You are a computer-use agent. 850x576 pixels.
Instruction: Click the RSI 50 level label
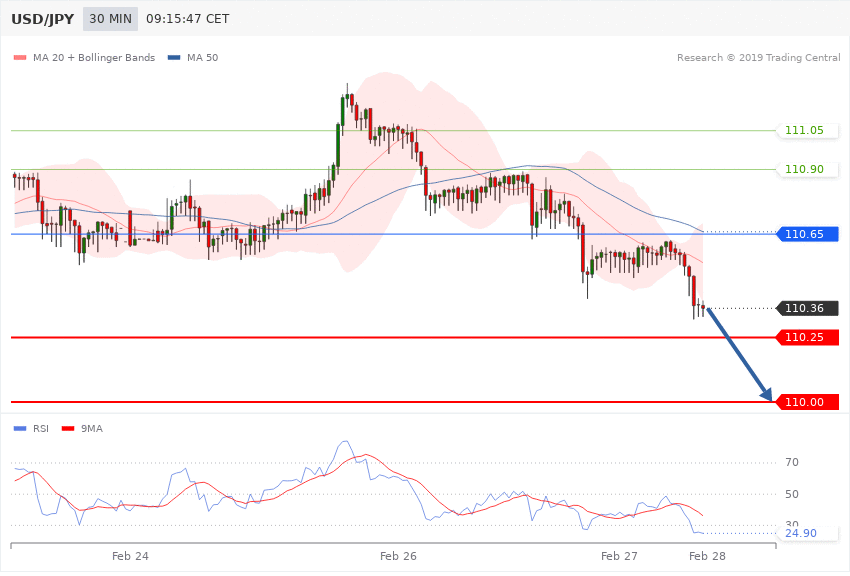[x=792, y=494]
